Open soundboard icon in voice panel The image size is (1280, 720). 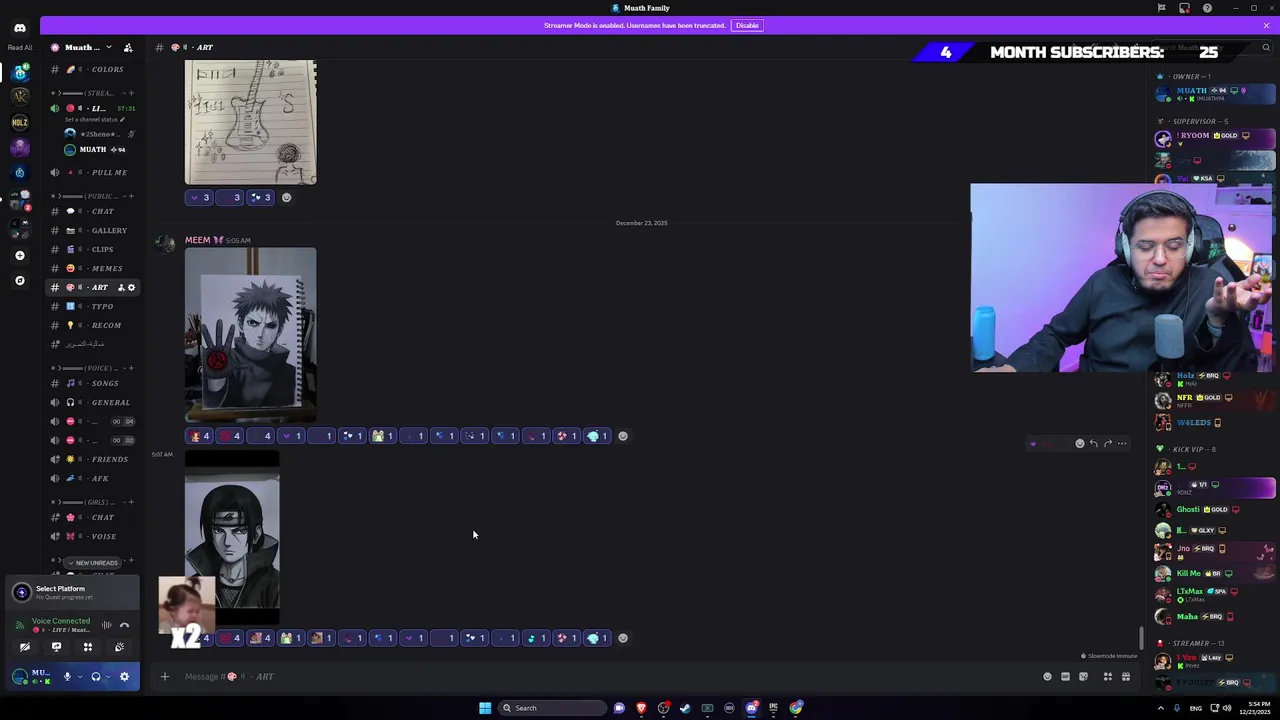(119, 647)
